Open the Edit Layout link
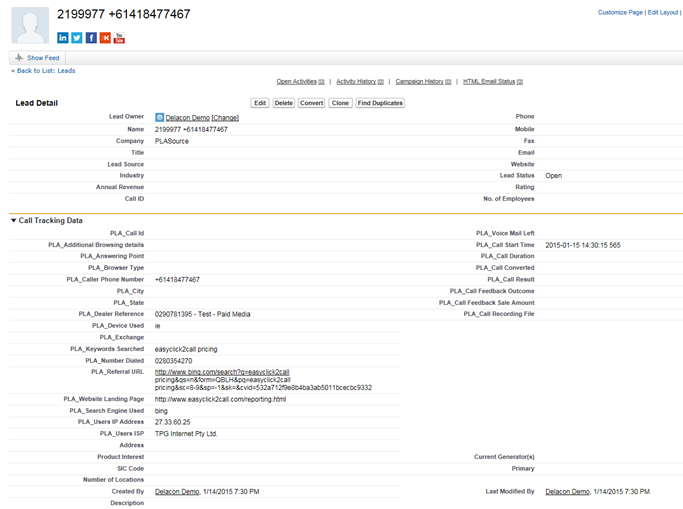Screen dimensions: 683x509 (x=663, y=12)
